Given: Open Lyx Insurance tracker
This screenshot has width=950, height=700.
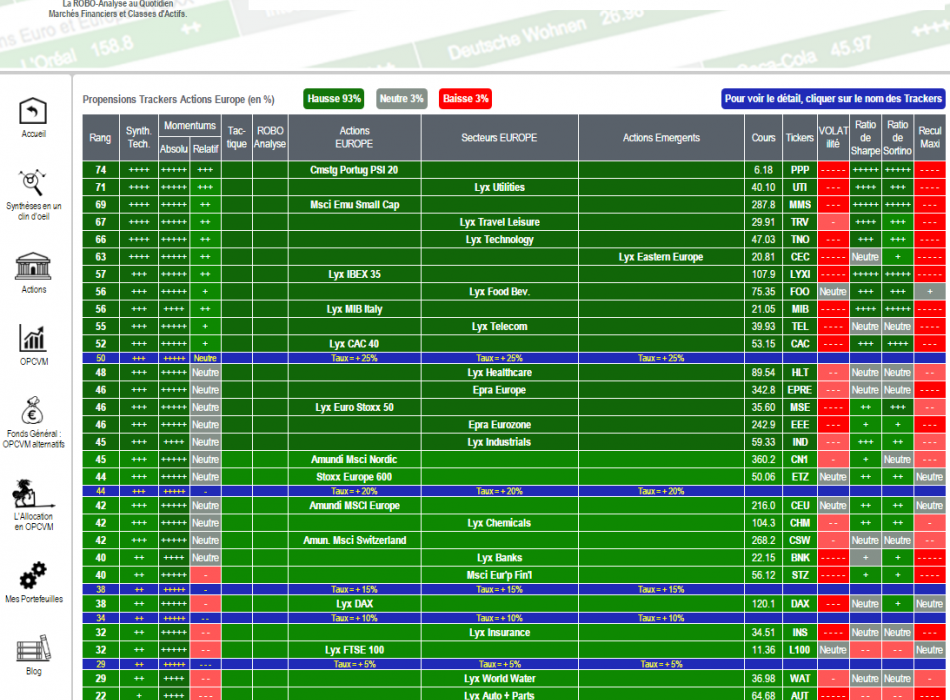Looking at the screenshot, I should [x=499, y=633].
